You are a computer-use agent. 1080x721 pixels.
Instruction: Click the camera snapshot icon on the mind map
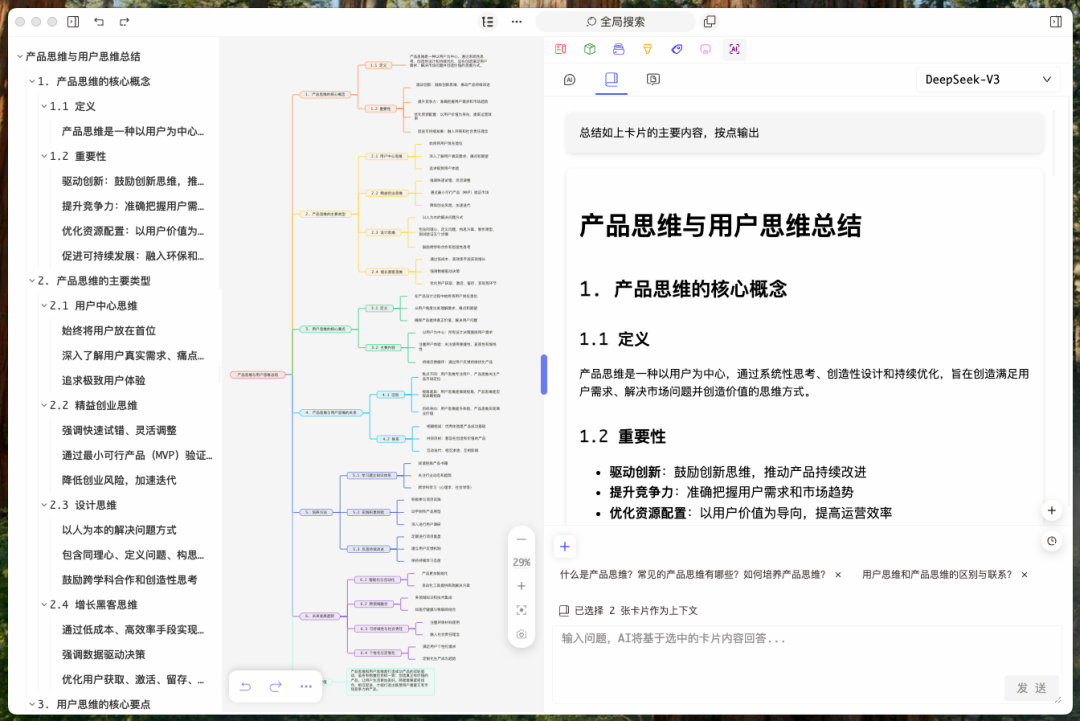[521, 634]
